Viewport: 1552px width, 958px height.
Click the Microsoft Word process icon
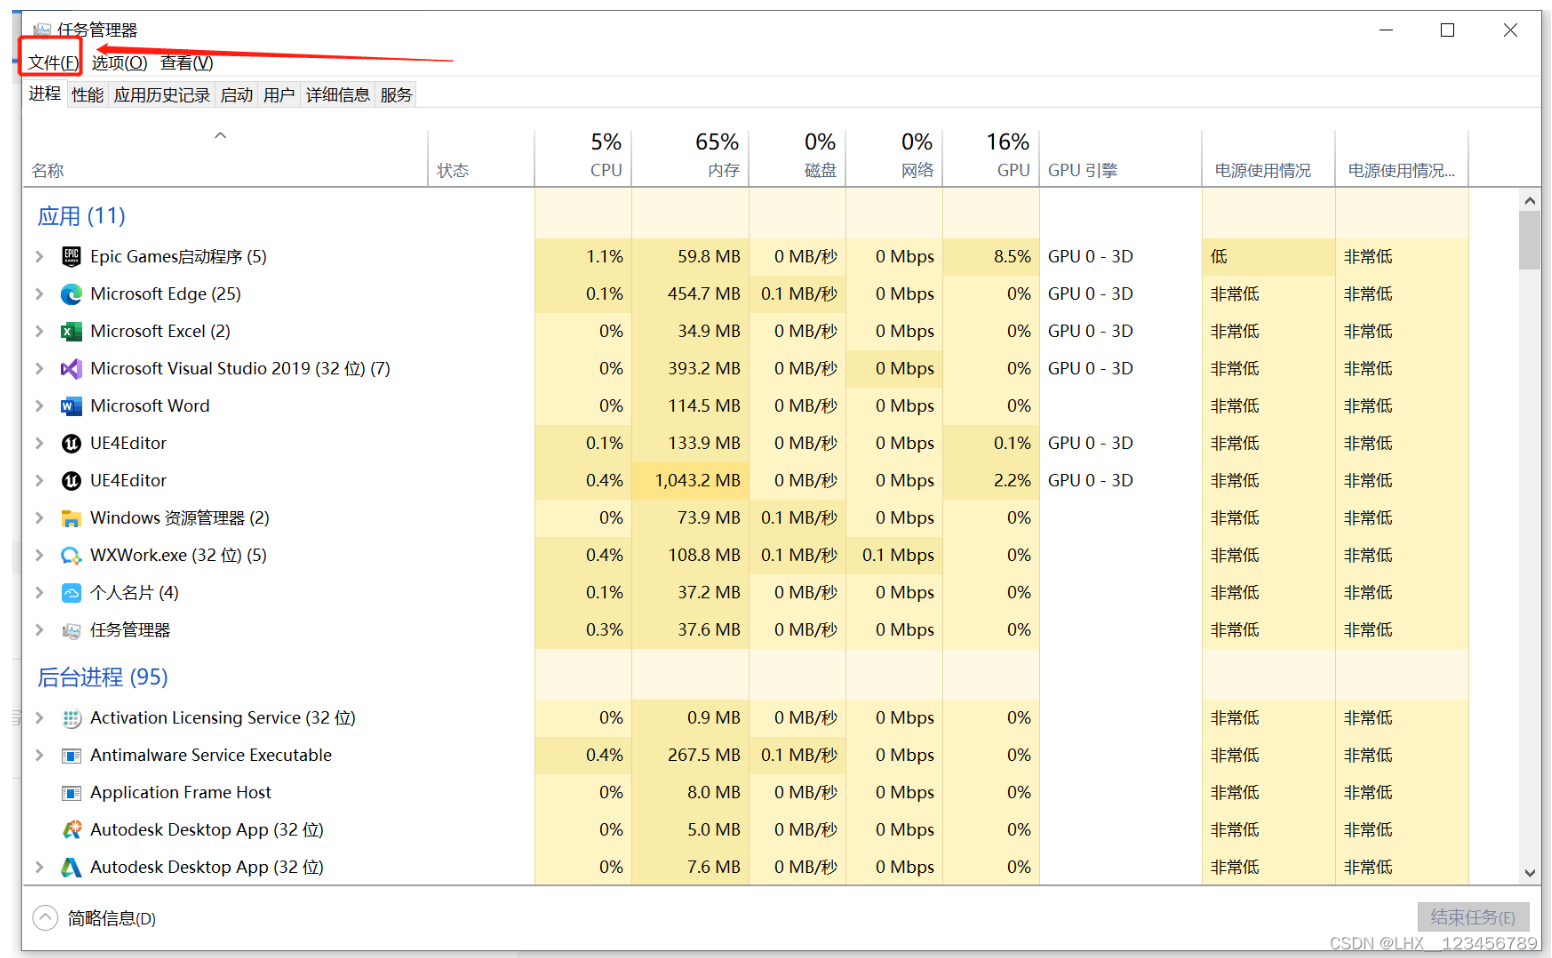click(71, 406)
